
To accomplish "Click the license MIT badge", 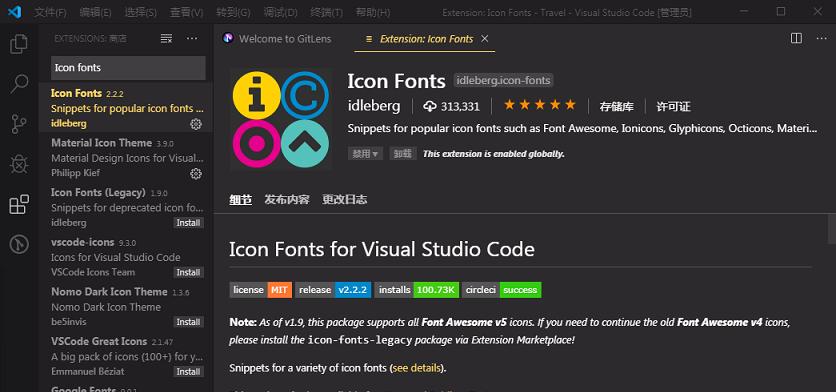I will tap(261, 290).
